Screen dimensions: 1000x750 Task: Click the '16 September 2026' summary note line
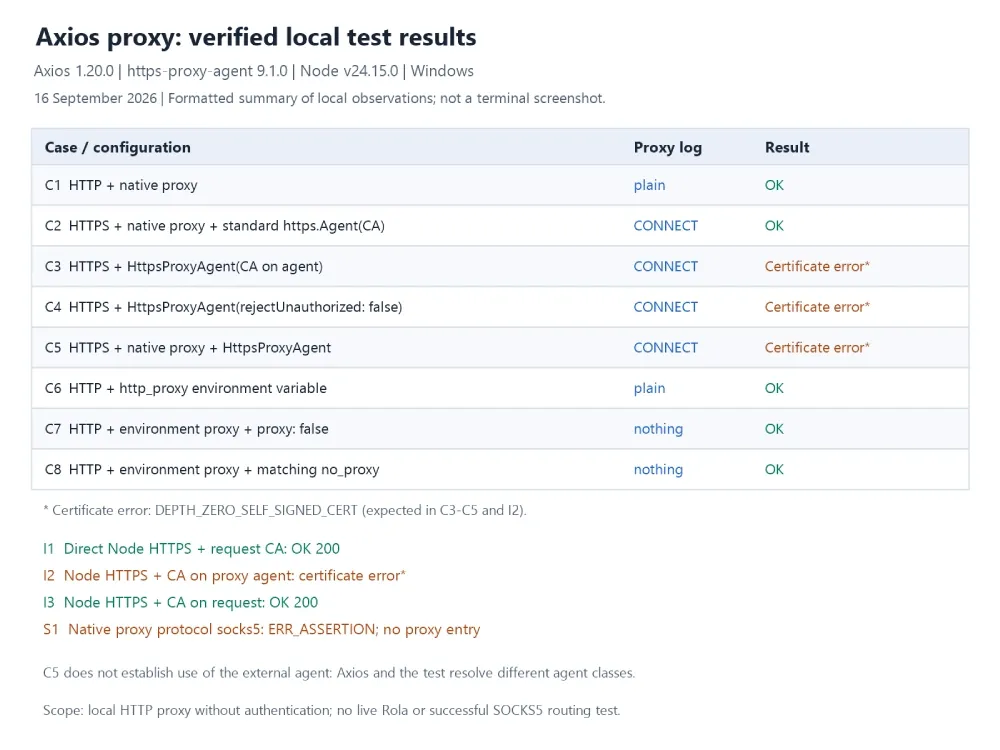click(320, 98)
